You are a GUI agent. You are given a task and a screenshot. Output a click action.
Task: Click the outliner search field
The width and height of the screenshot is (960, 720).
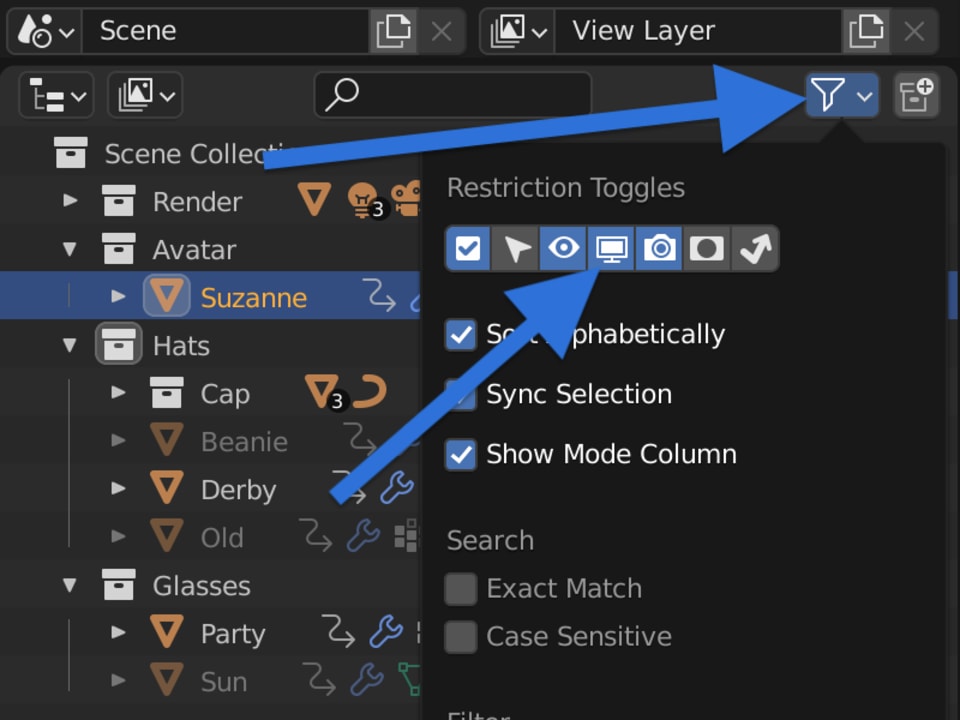click(x=452, y=94)
